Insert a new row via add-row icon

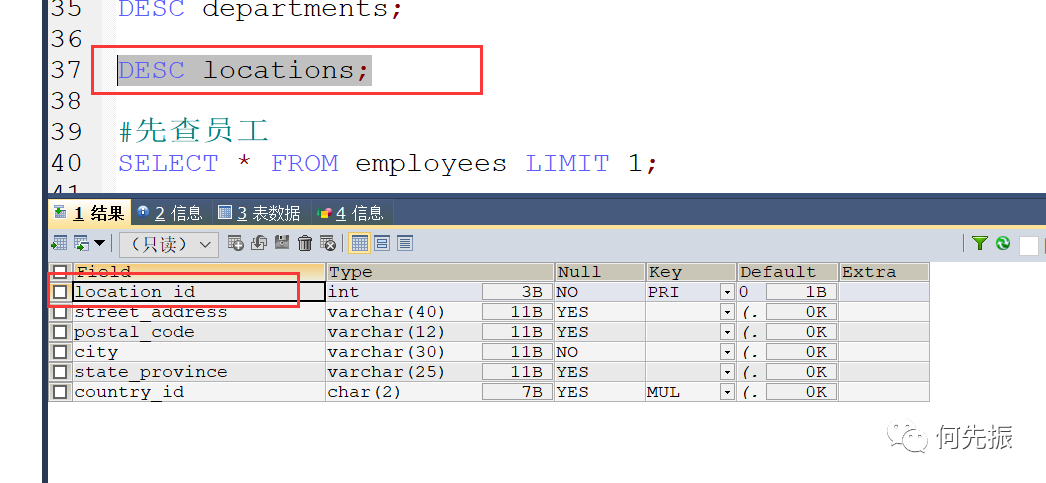click(235, 244)
